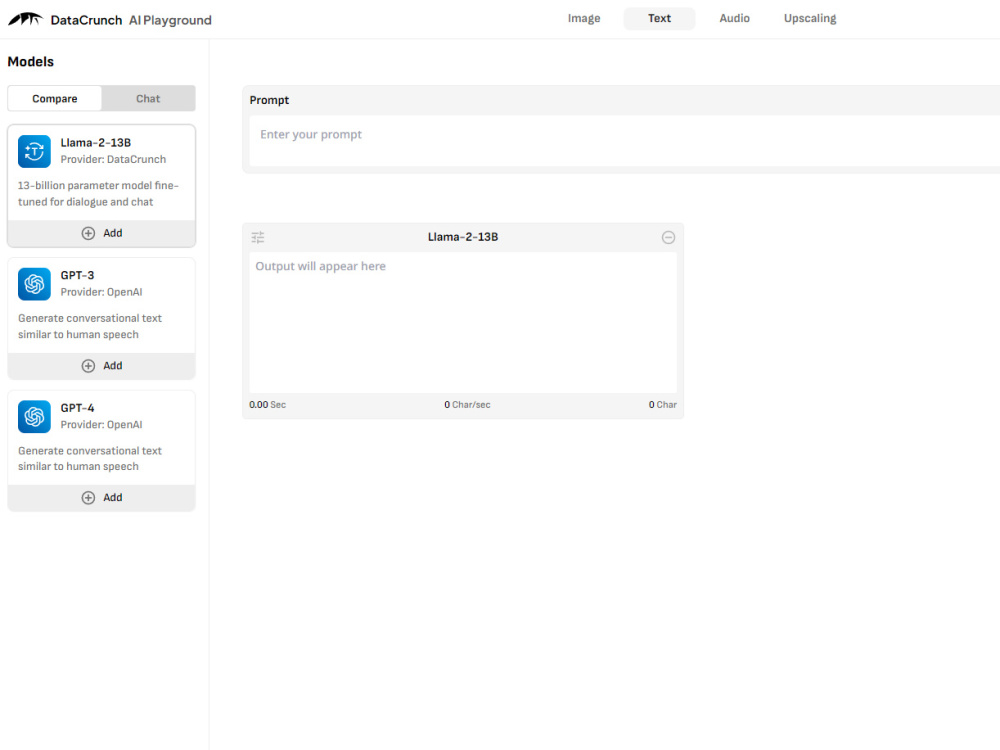Click the Llama-2-13B model icon
Screen dimensions: 1000x750
tap(34, 151)
